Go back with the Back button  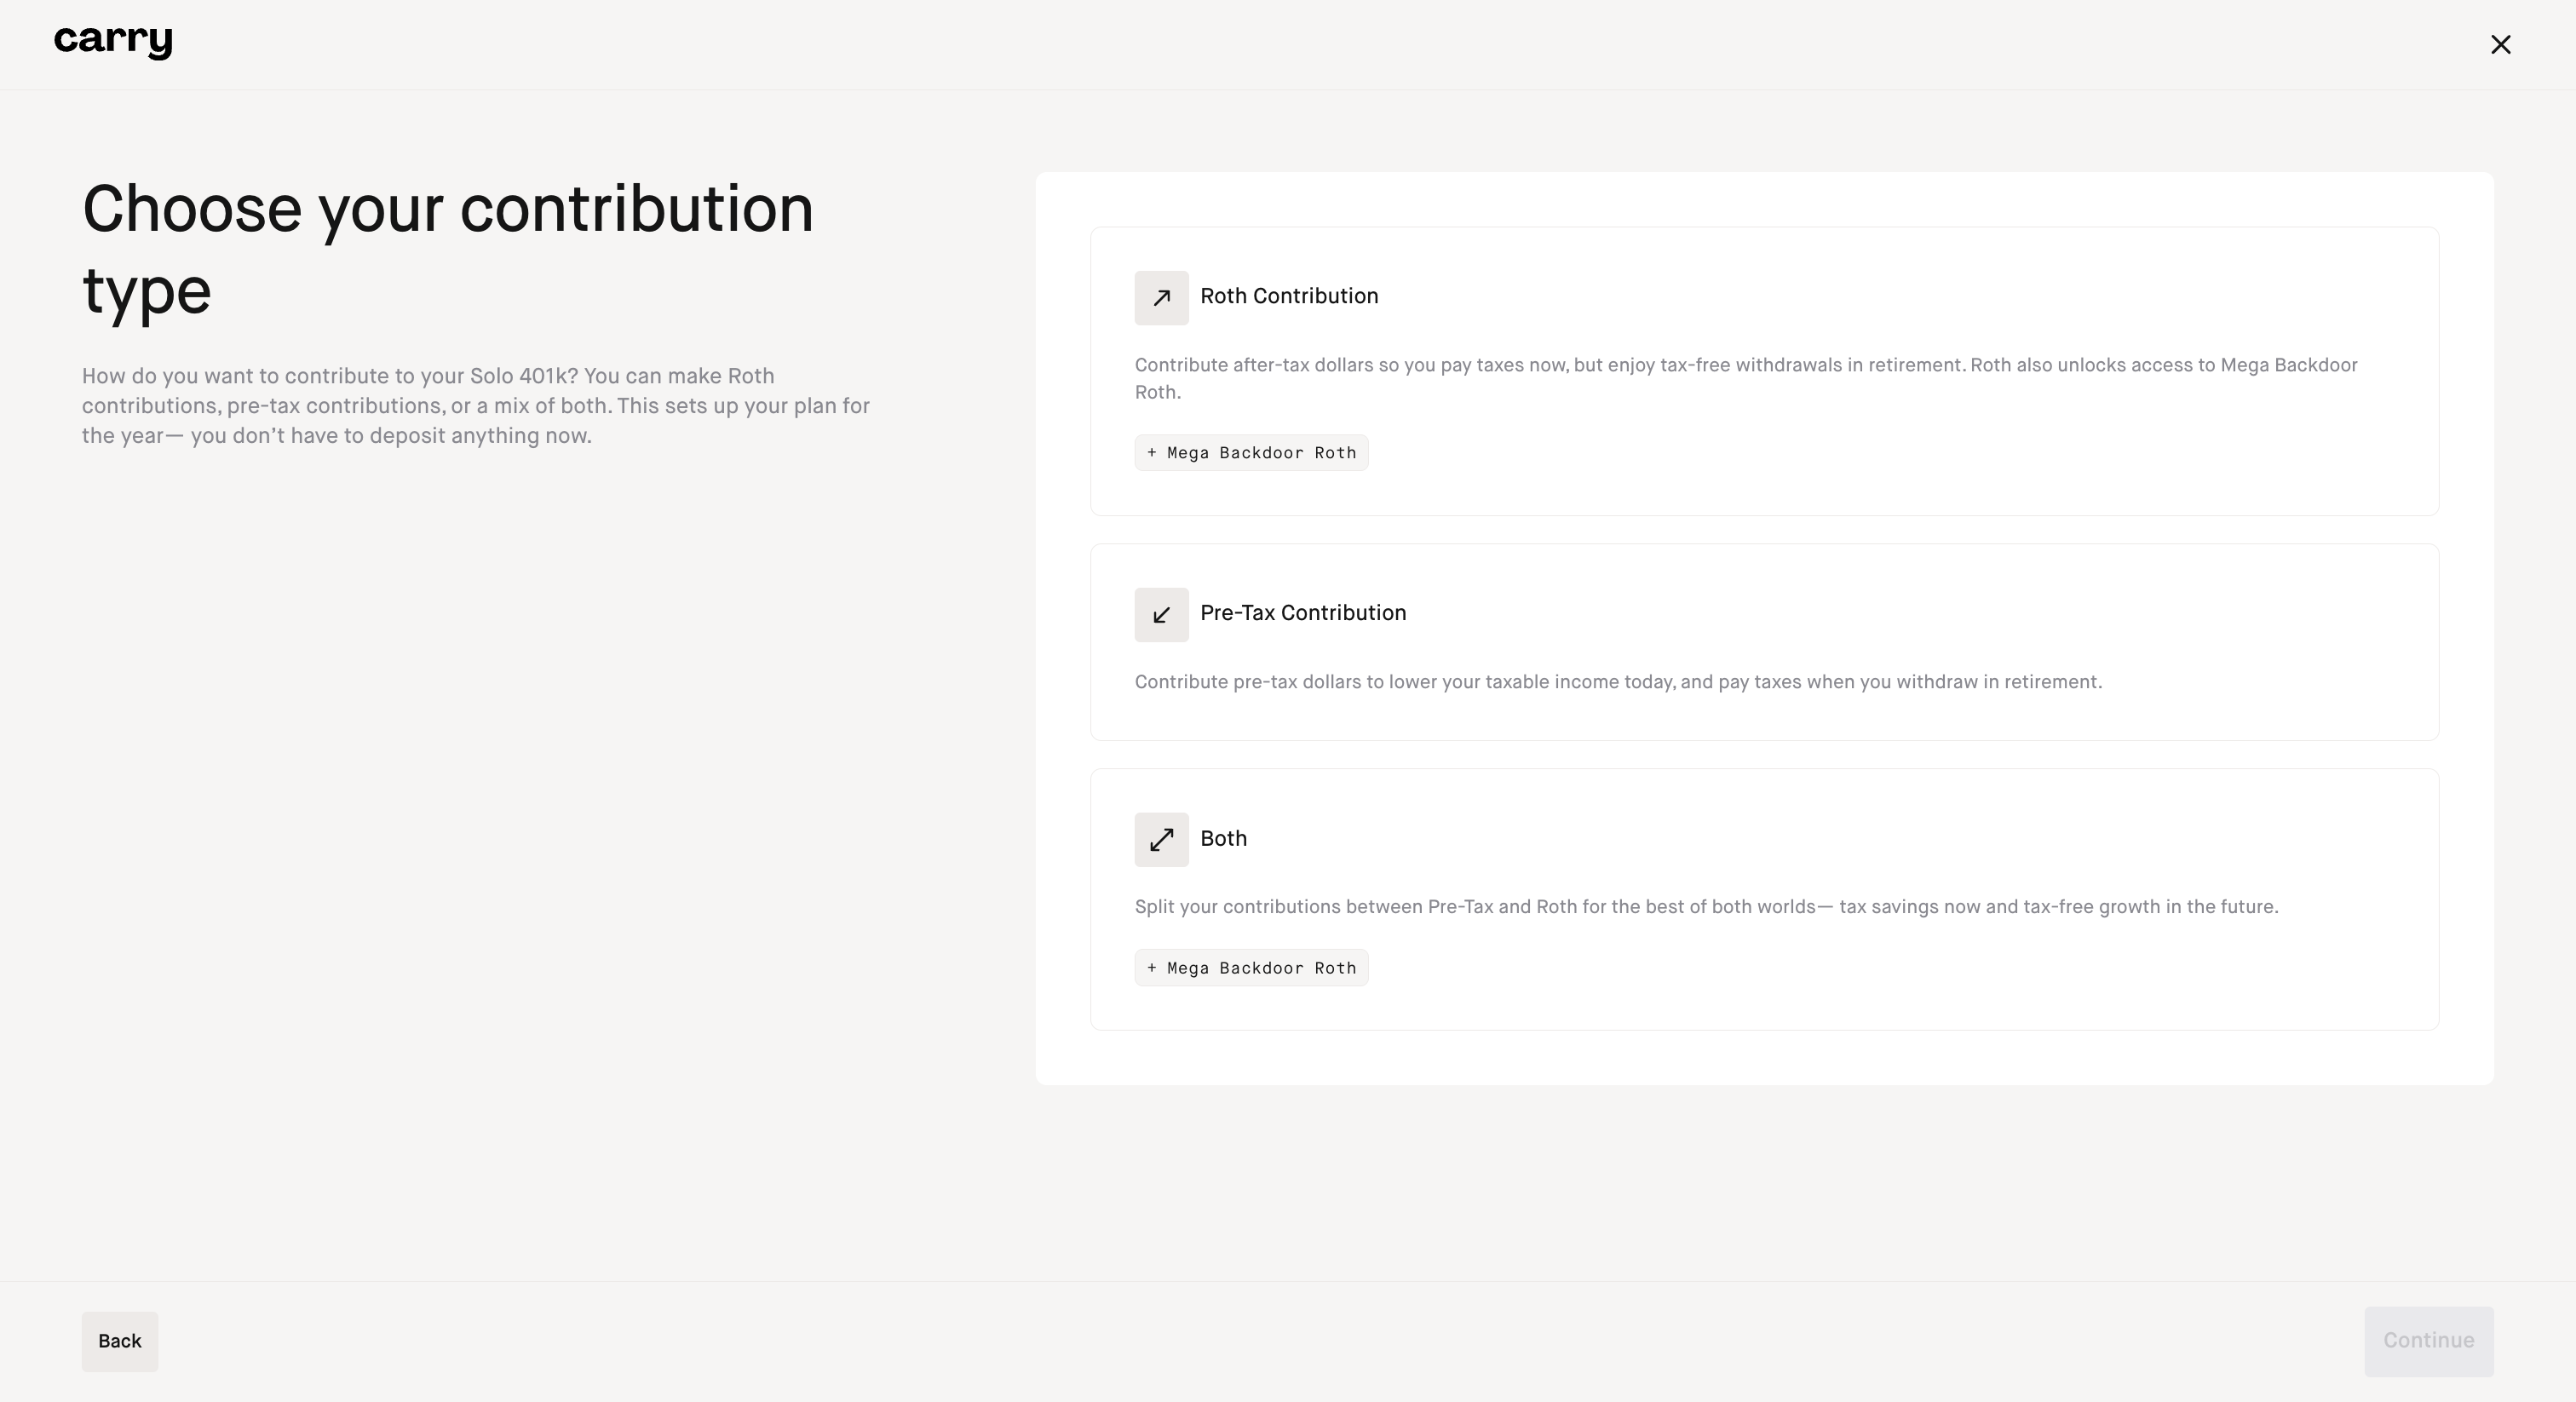tap(120, 1341)
